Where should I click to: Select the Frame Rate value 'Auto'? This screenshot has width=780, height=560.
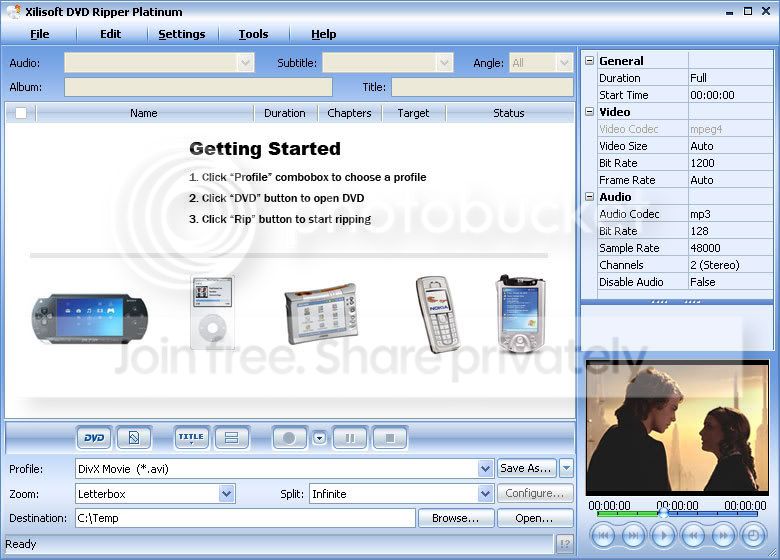[730, 180]
